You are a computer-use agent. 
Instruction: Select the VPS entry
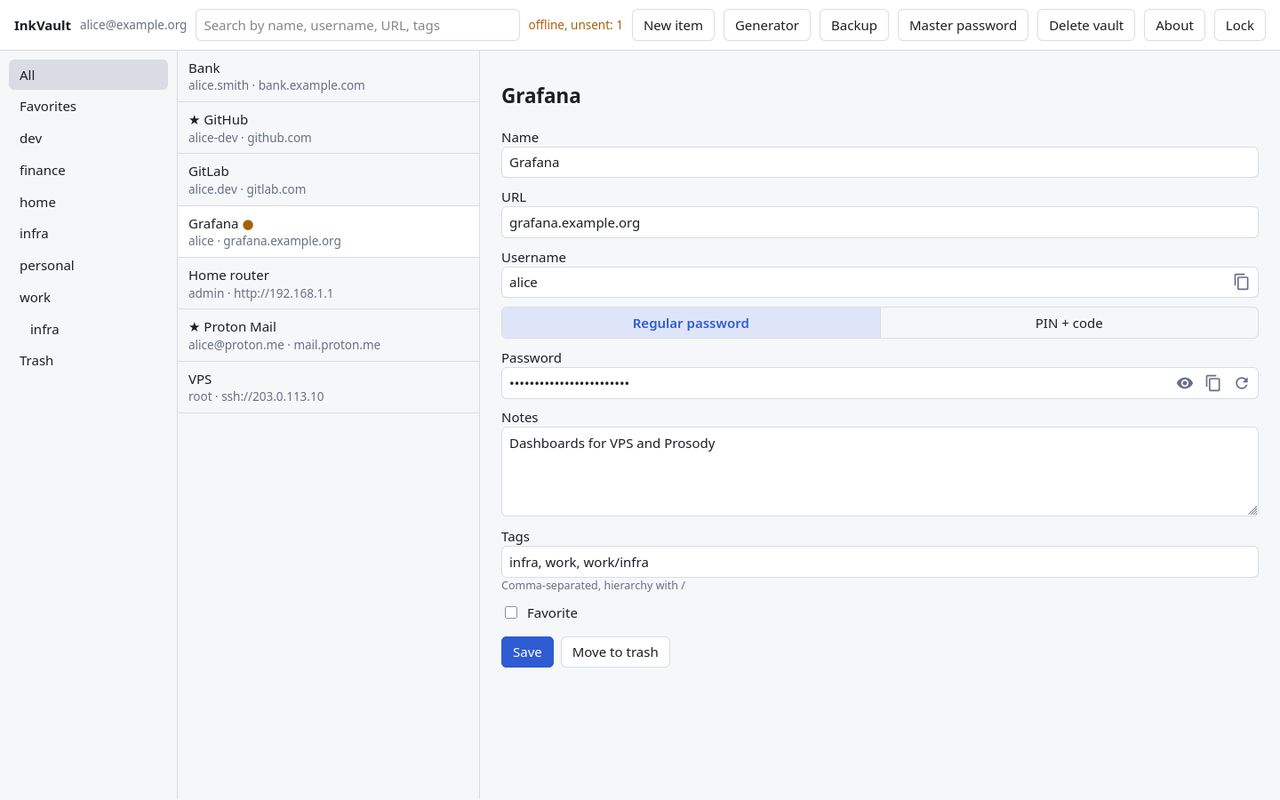(328, 387)
